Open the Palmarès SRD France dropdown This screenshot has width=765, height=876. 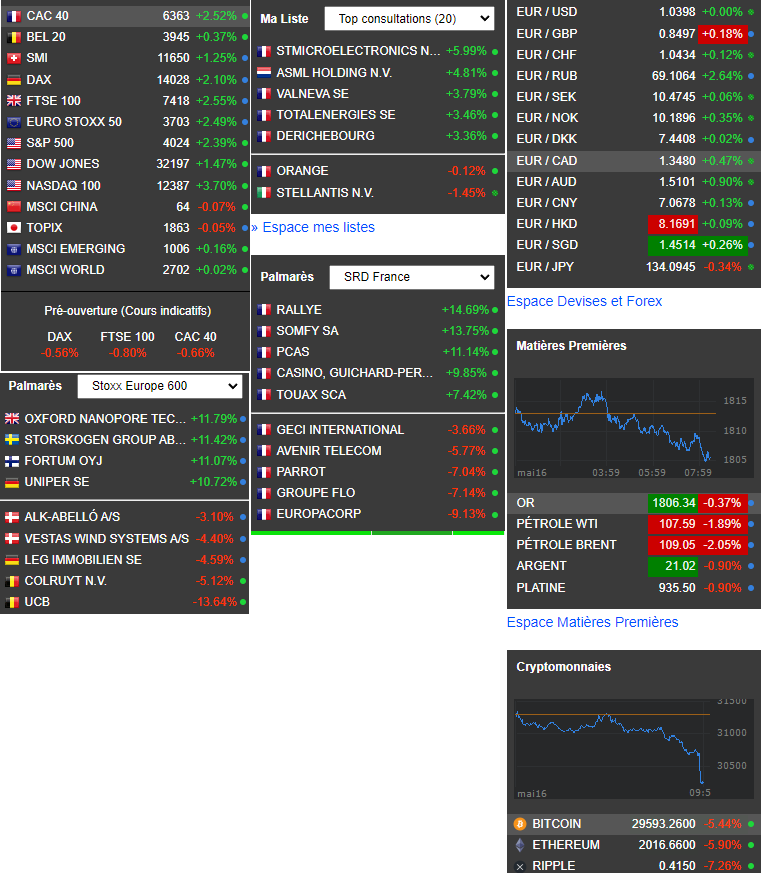point(412,277)
